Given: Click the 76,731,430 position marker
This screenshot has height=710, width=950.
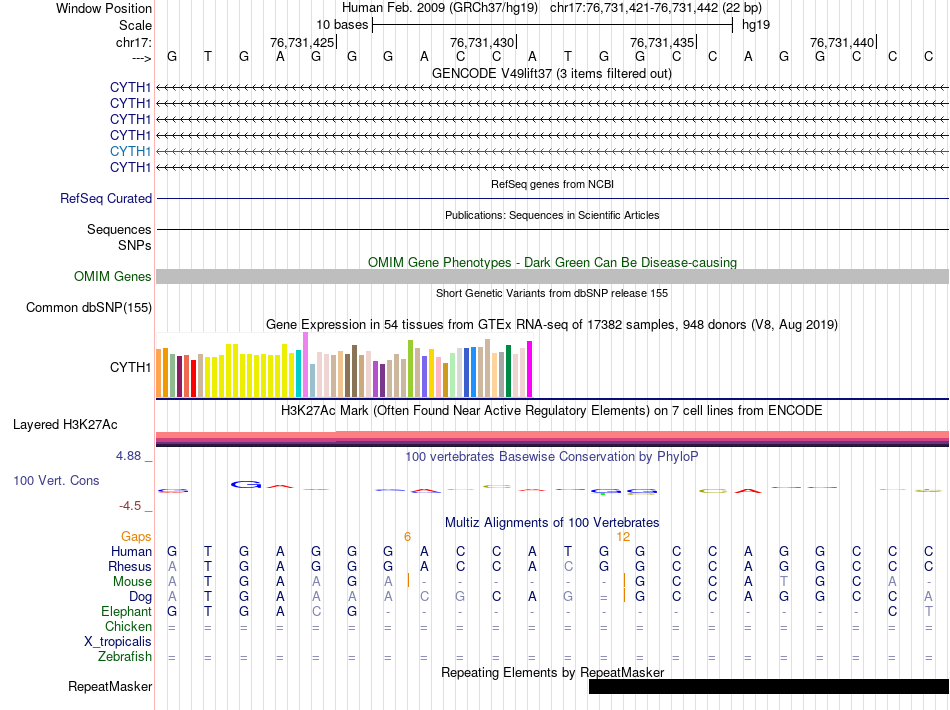Looking at the screenshot, I should click(483, 42).
